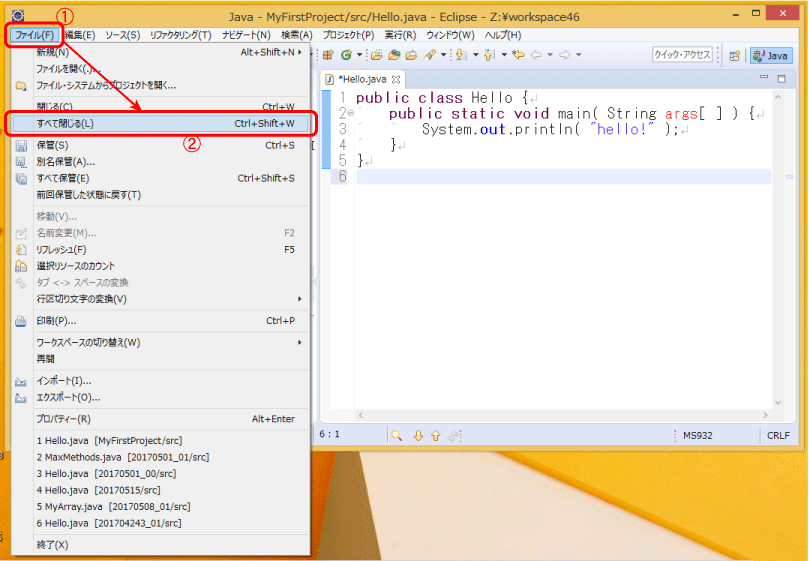Open Forward history dropdown arrow

[x=578, y=55]
